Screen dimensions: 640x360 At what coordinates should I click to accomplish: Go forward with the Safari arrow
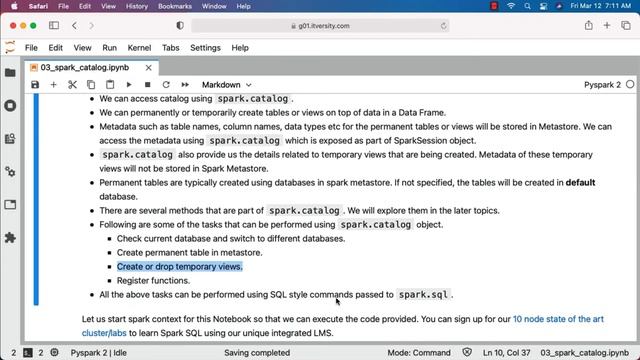[x=91, y=25]
